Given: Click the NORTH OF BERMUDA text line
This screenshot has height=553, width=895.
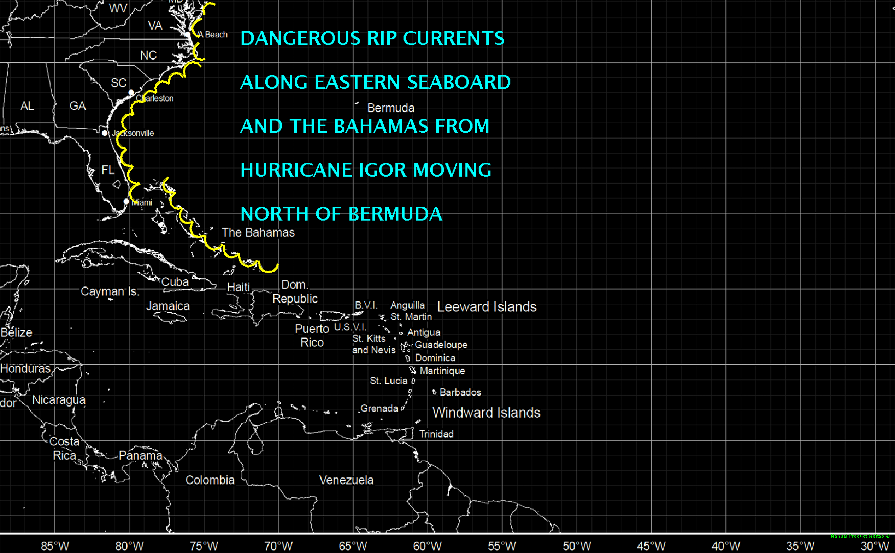Looking at the screenshot, I should 341,214.
